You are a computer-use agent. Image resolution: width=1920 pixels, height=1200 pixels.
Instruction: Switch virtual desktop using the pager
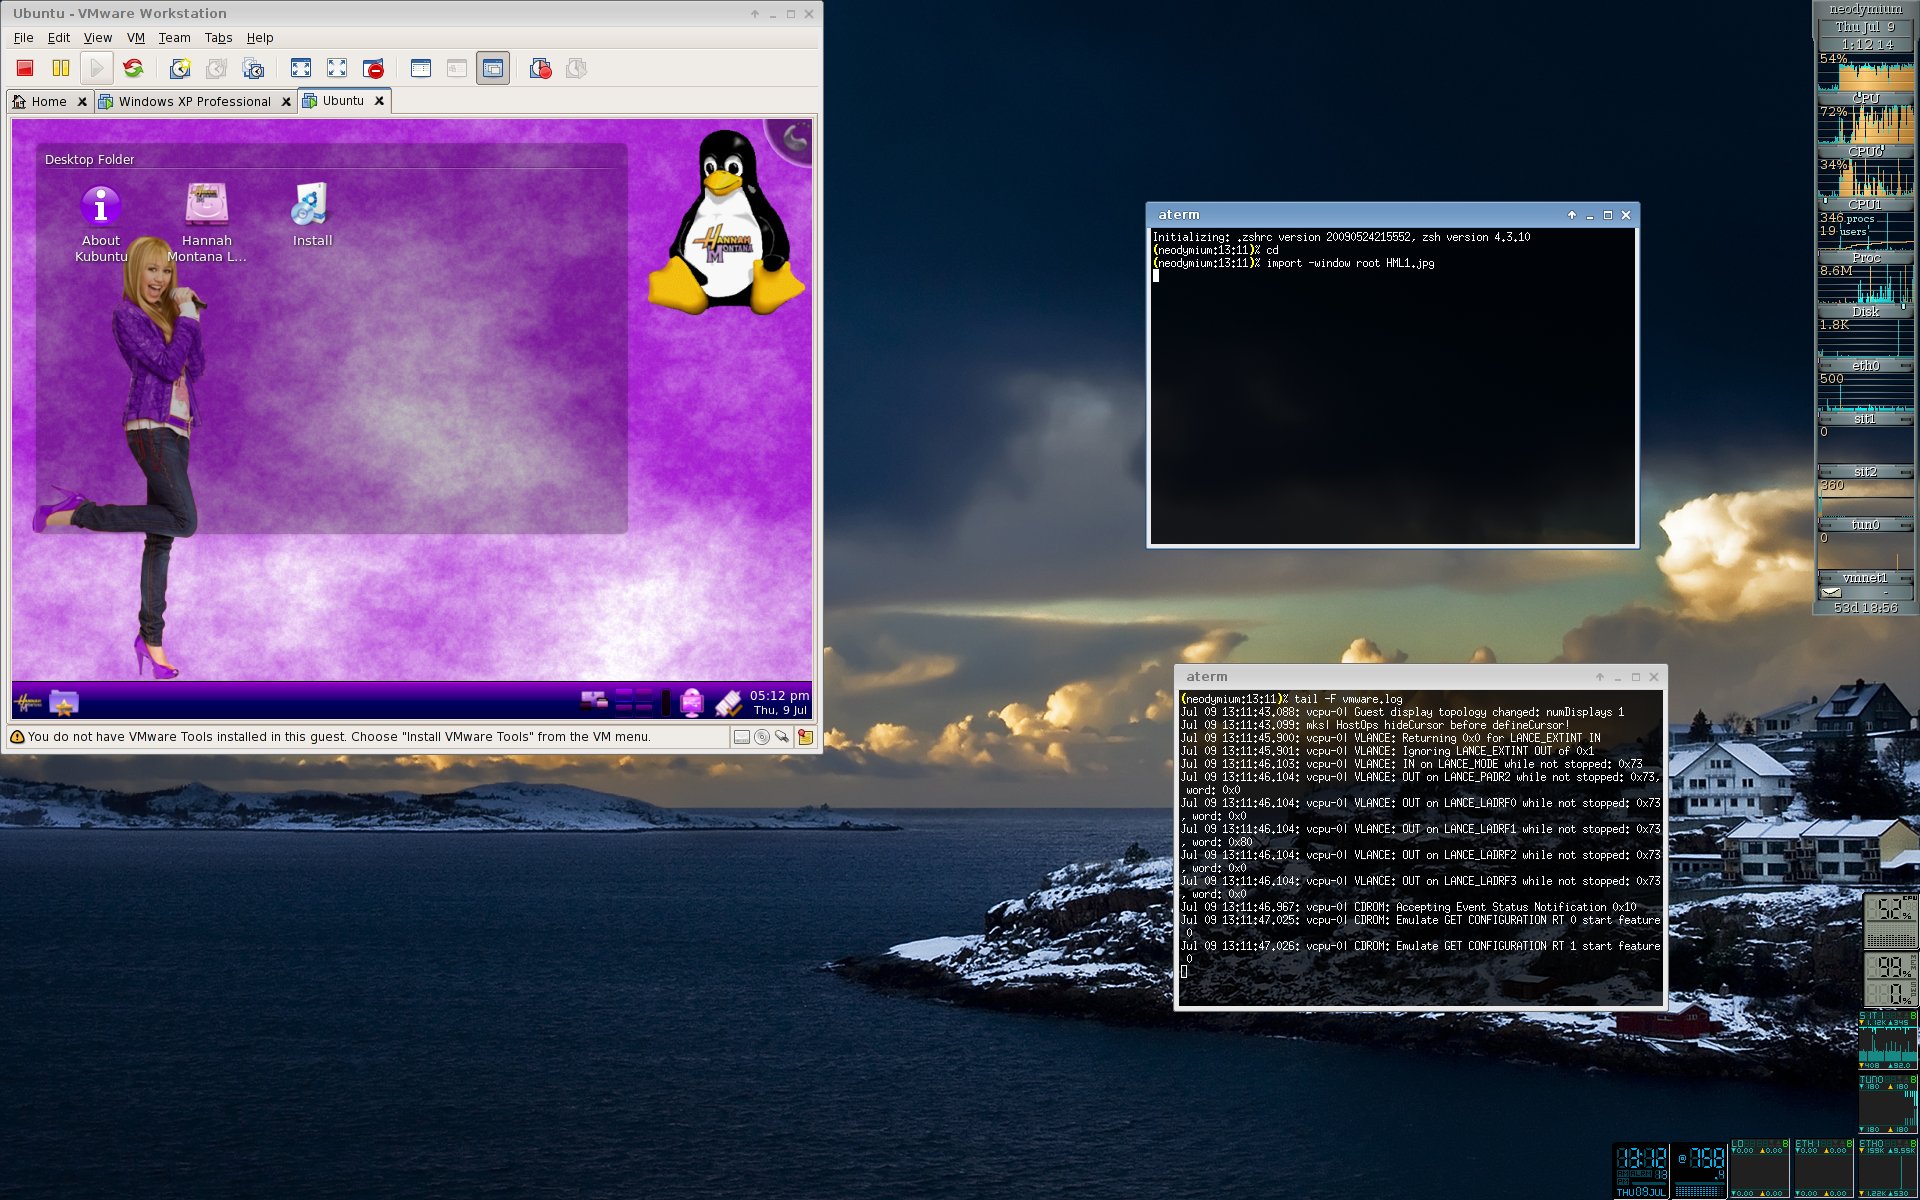(x=634, y=702)
